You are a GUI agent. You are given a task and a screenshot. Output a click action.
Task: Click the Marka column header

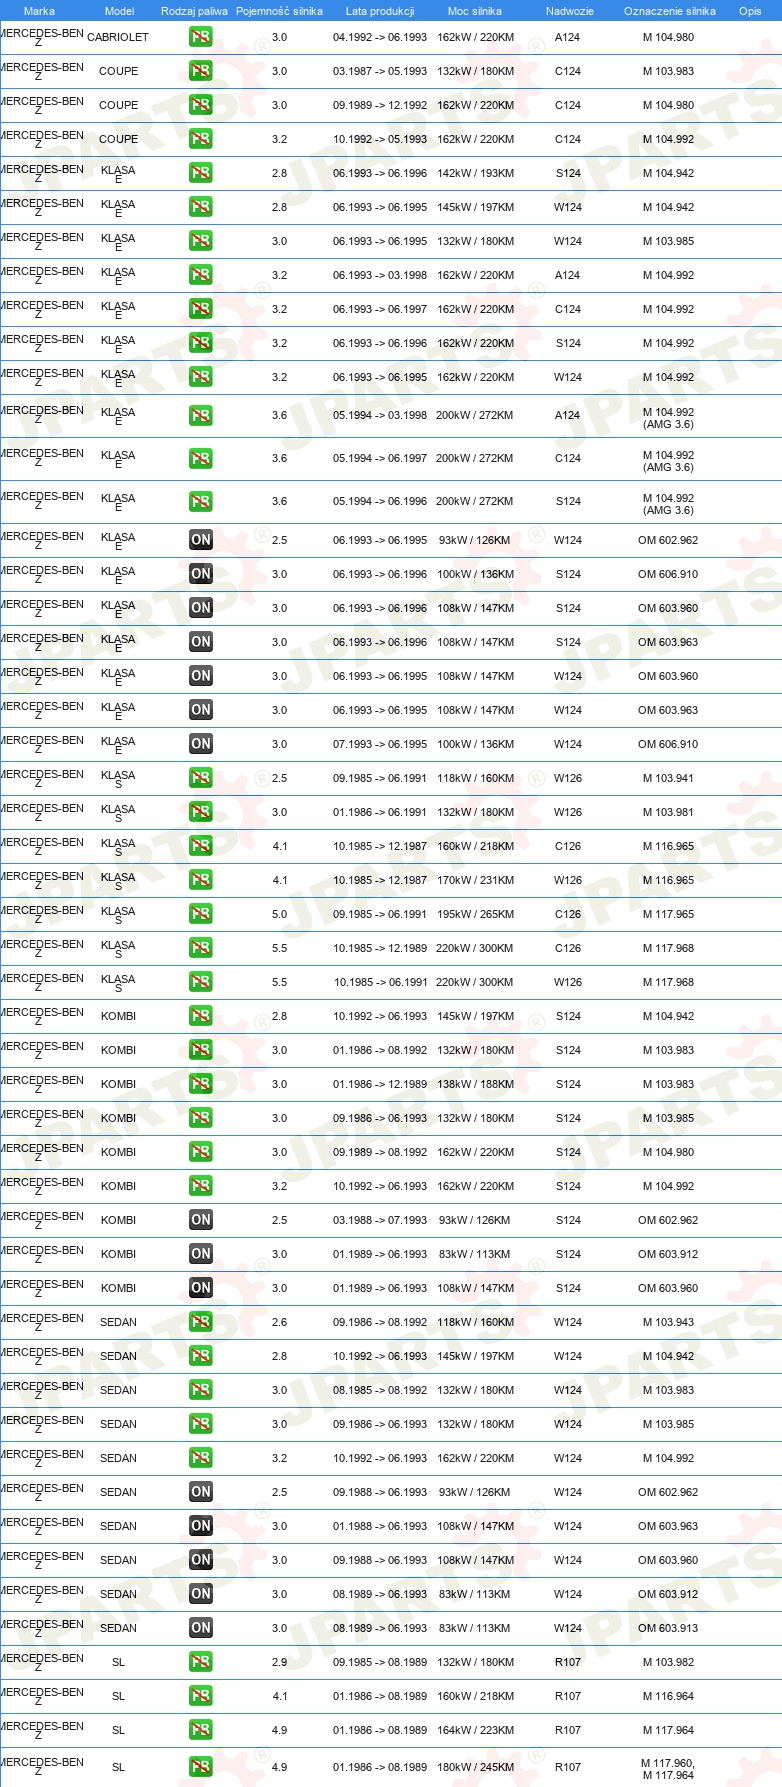point(39,11)
